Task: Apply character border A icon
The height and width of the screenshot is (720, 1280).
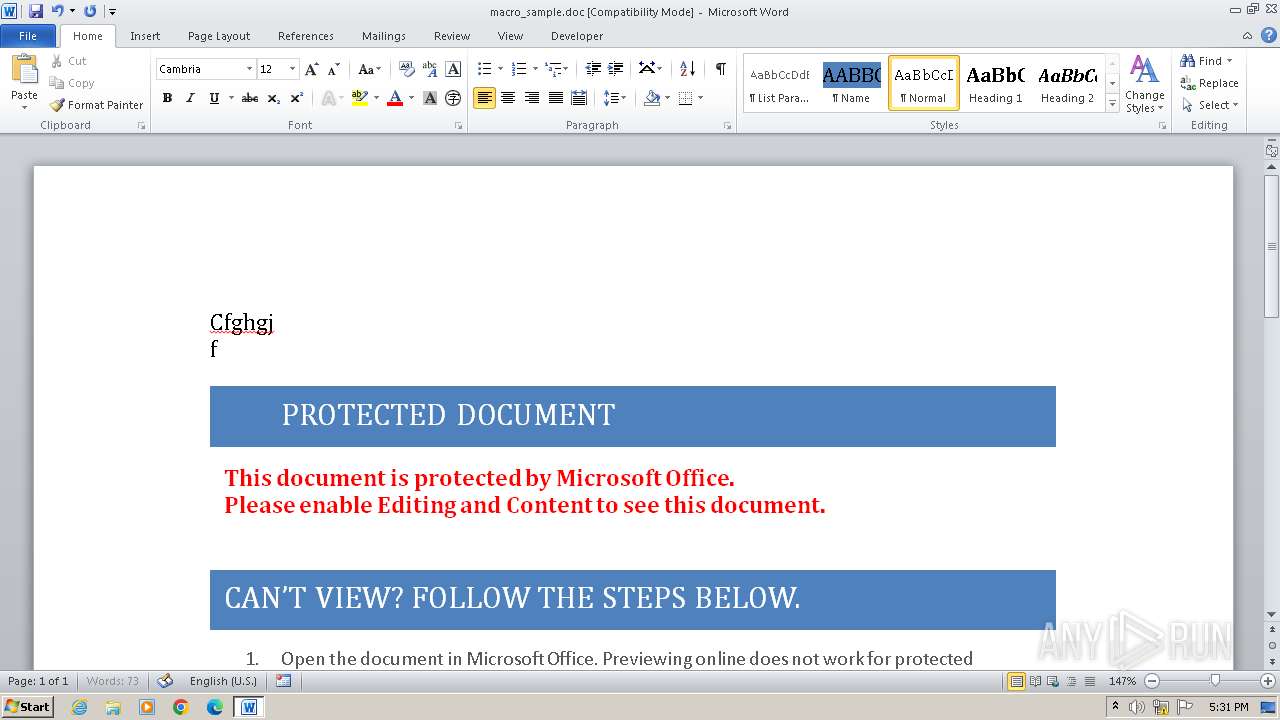Action: pyautogui.click(x=453, y=69)
